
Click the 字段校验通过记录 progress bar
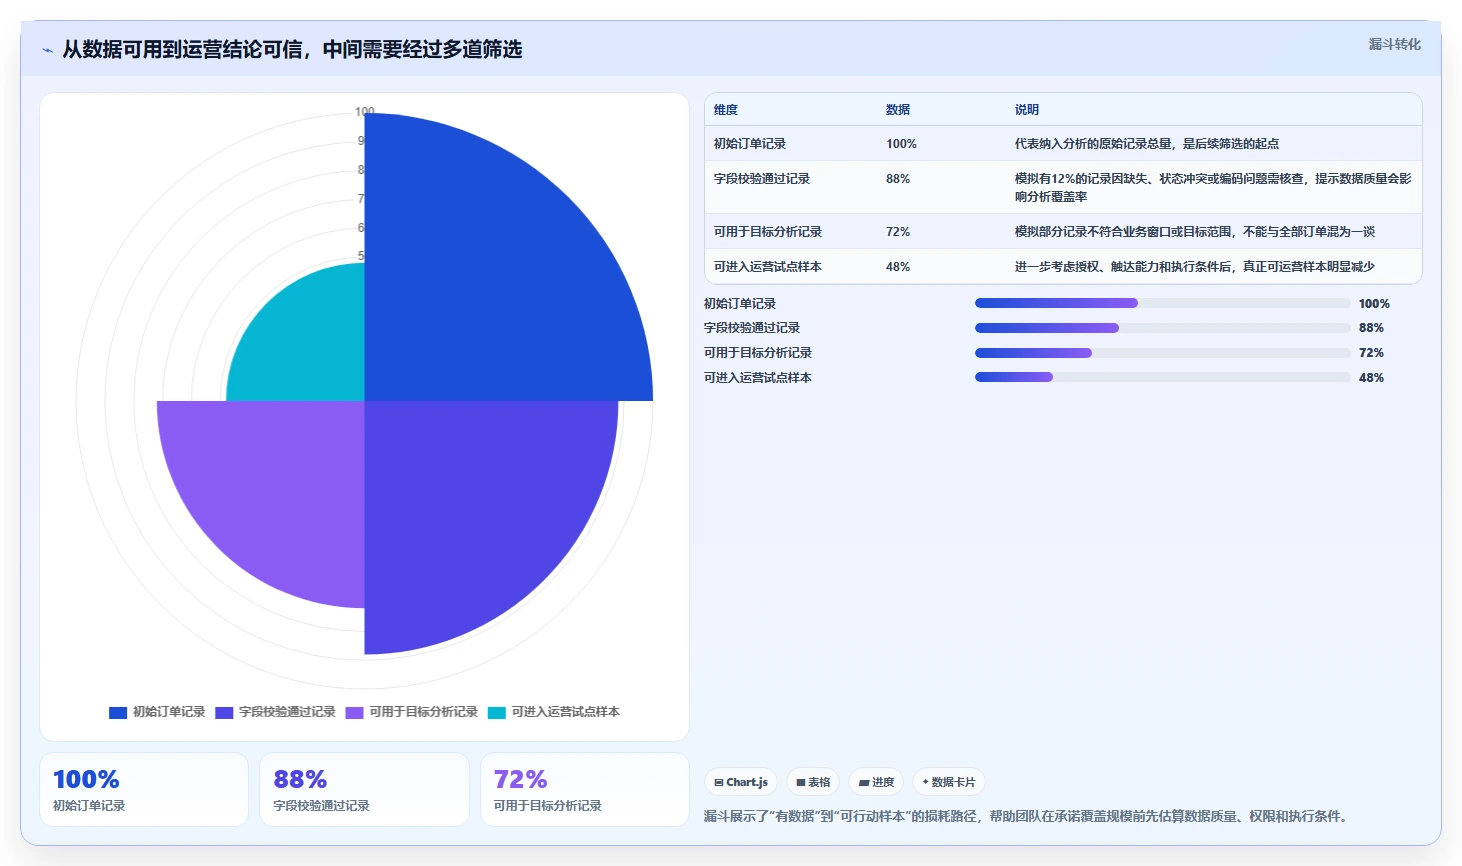pyautogui.click(x=1162, y=328)
